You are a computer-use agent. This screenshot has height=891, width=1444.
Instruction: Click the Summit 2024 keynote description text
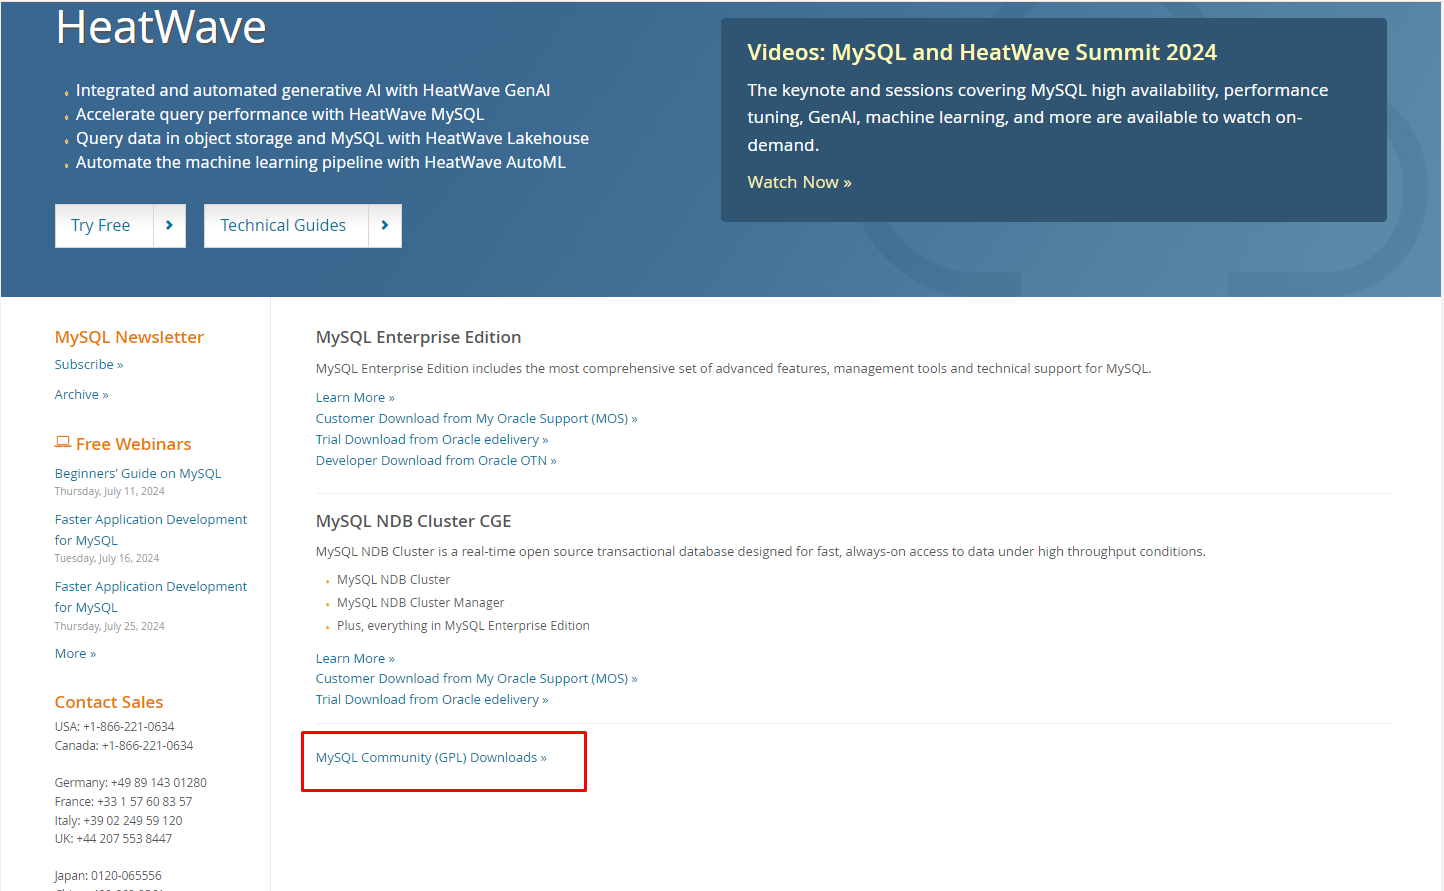pos(1037,117)
